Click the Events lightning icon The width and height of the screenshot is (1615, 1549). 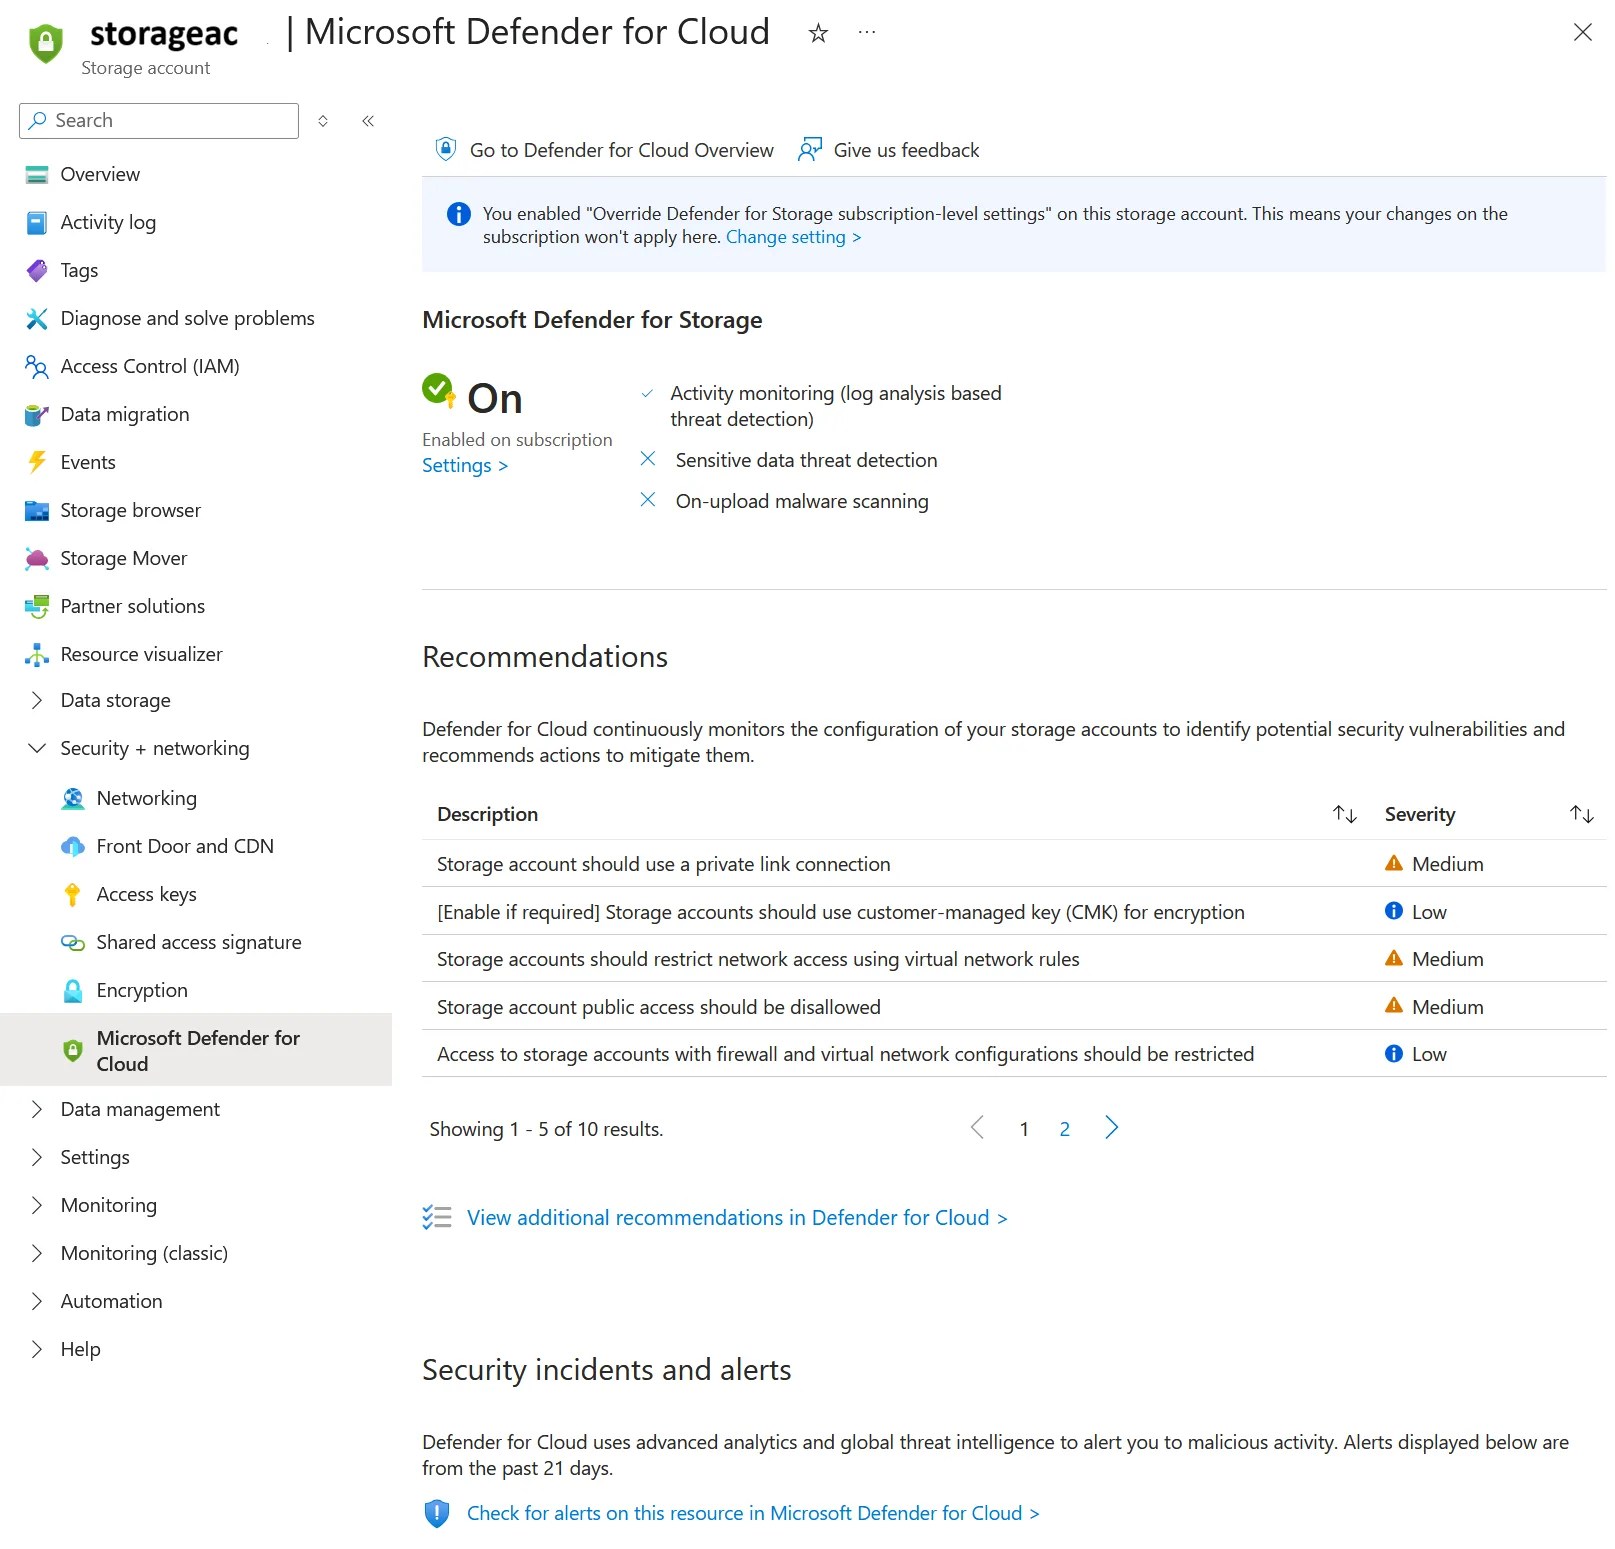pos(37,463)
